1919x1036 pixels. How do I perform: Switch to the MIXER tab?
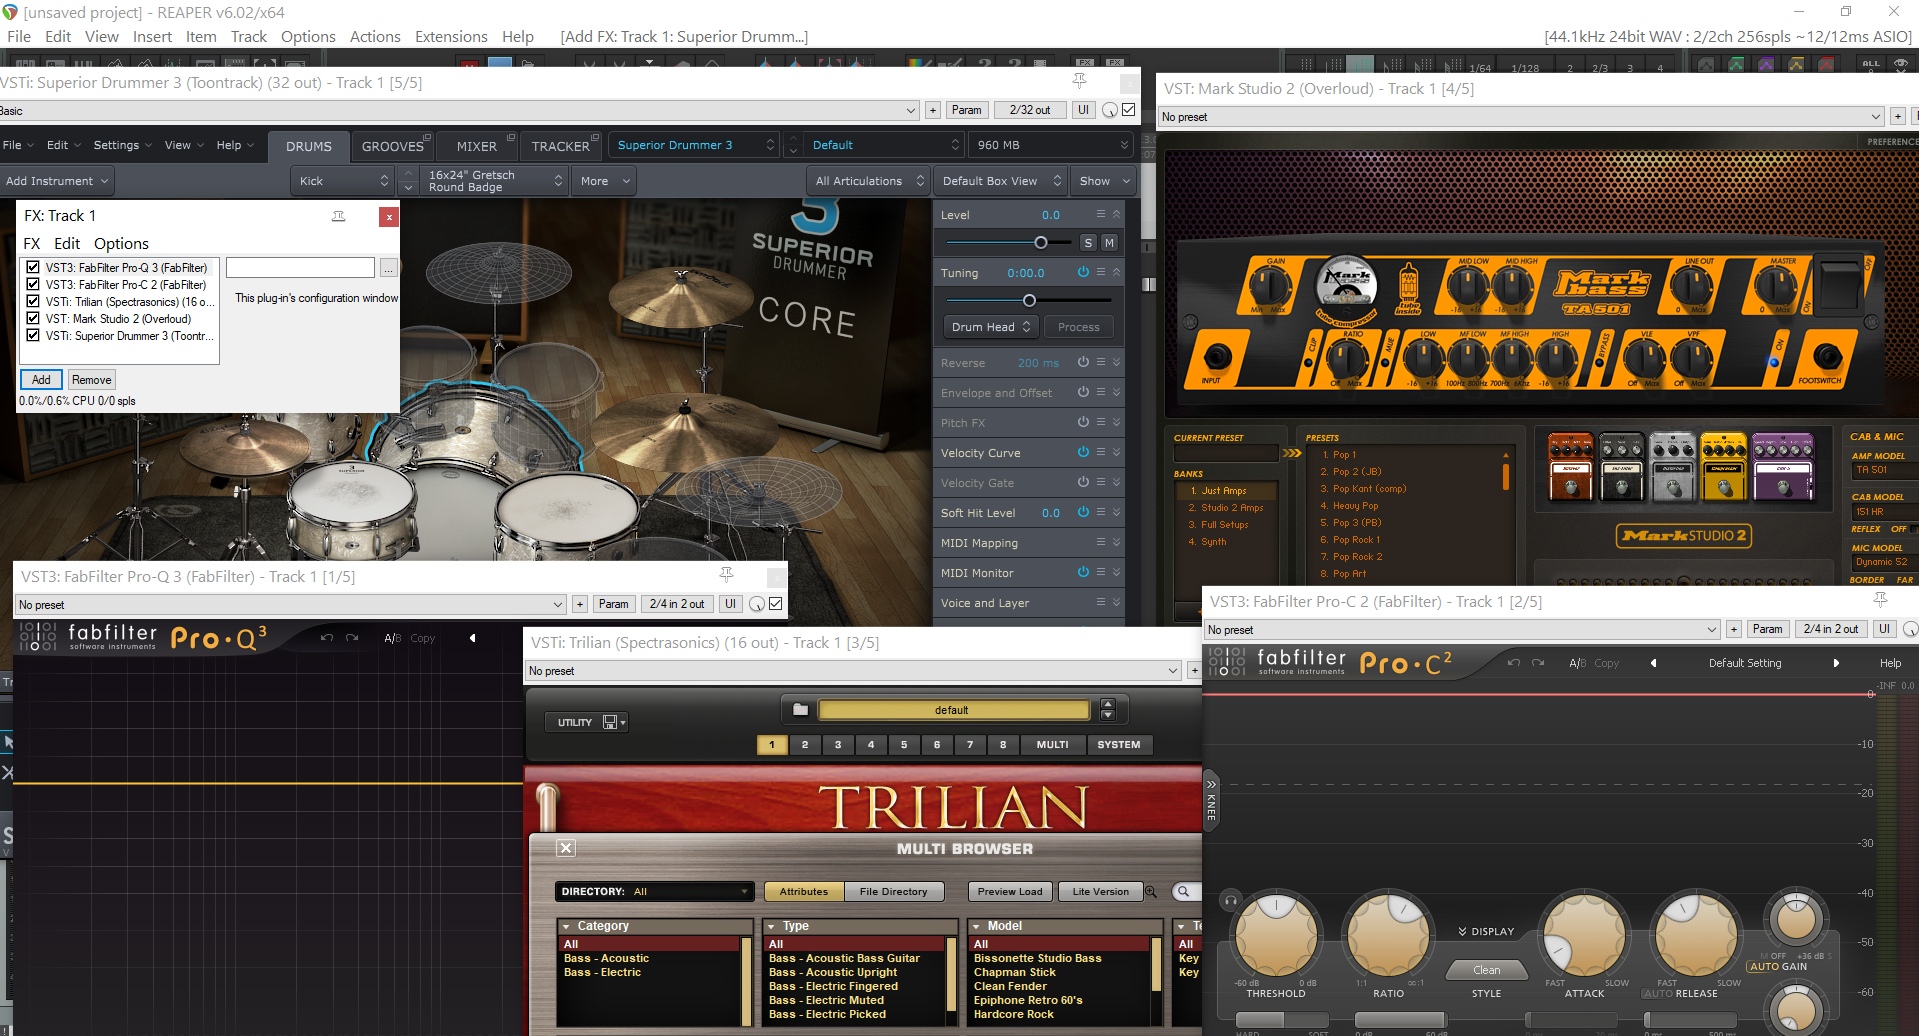point(477,146)
